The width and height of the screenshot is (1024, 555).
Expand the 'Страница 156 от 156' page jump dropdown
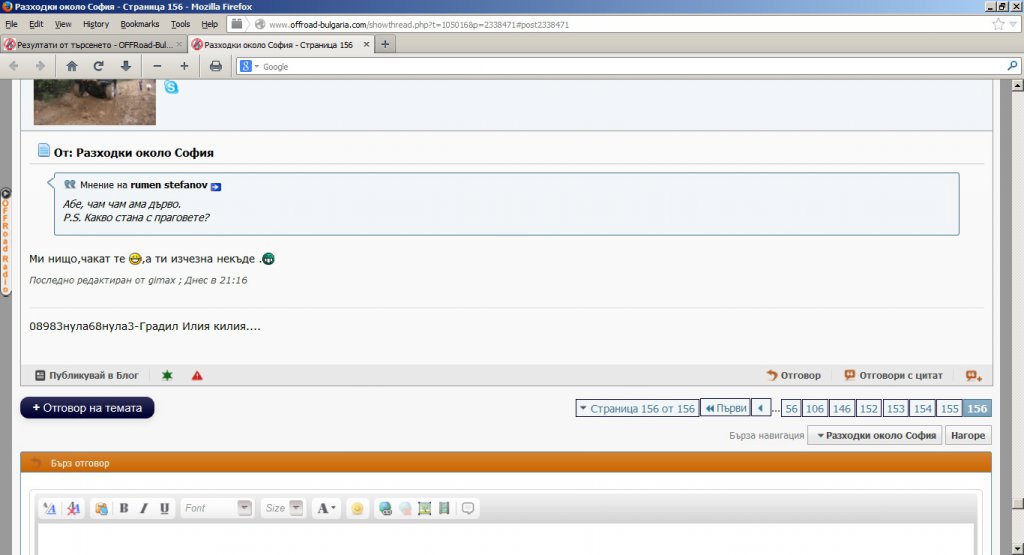[637, 408]
